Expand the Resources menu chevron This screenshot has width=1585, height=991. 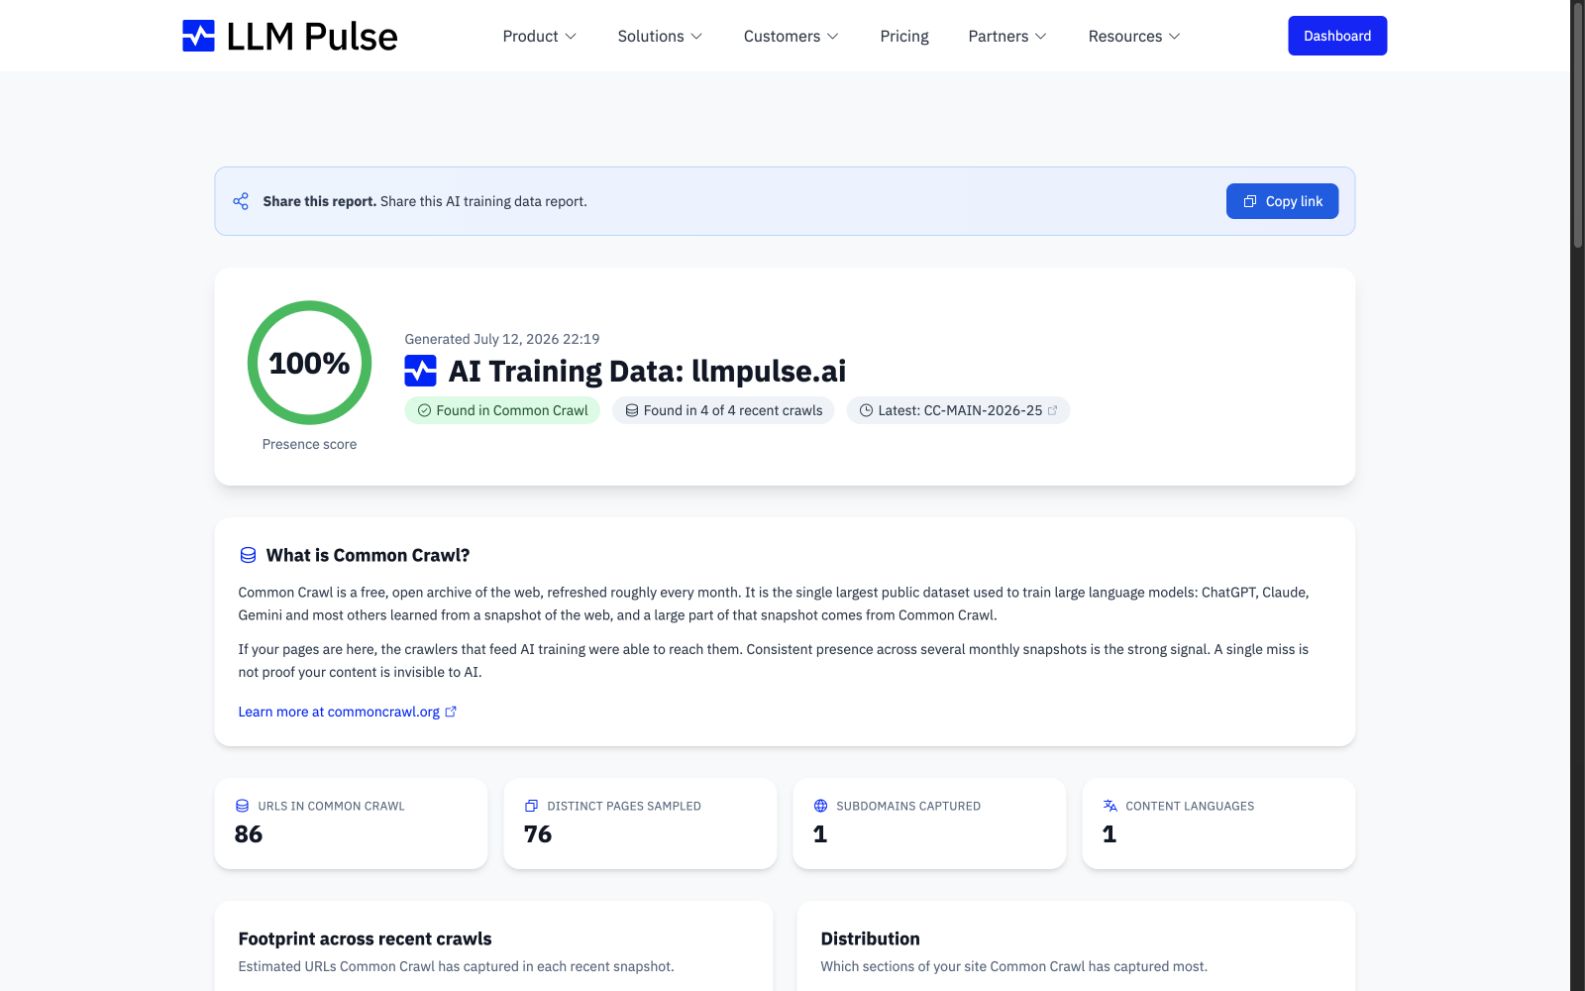[1175, 36]
